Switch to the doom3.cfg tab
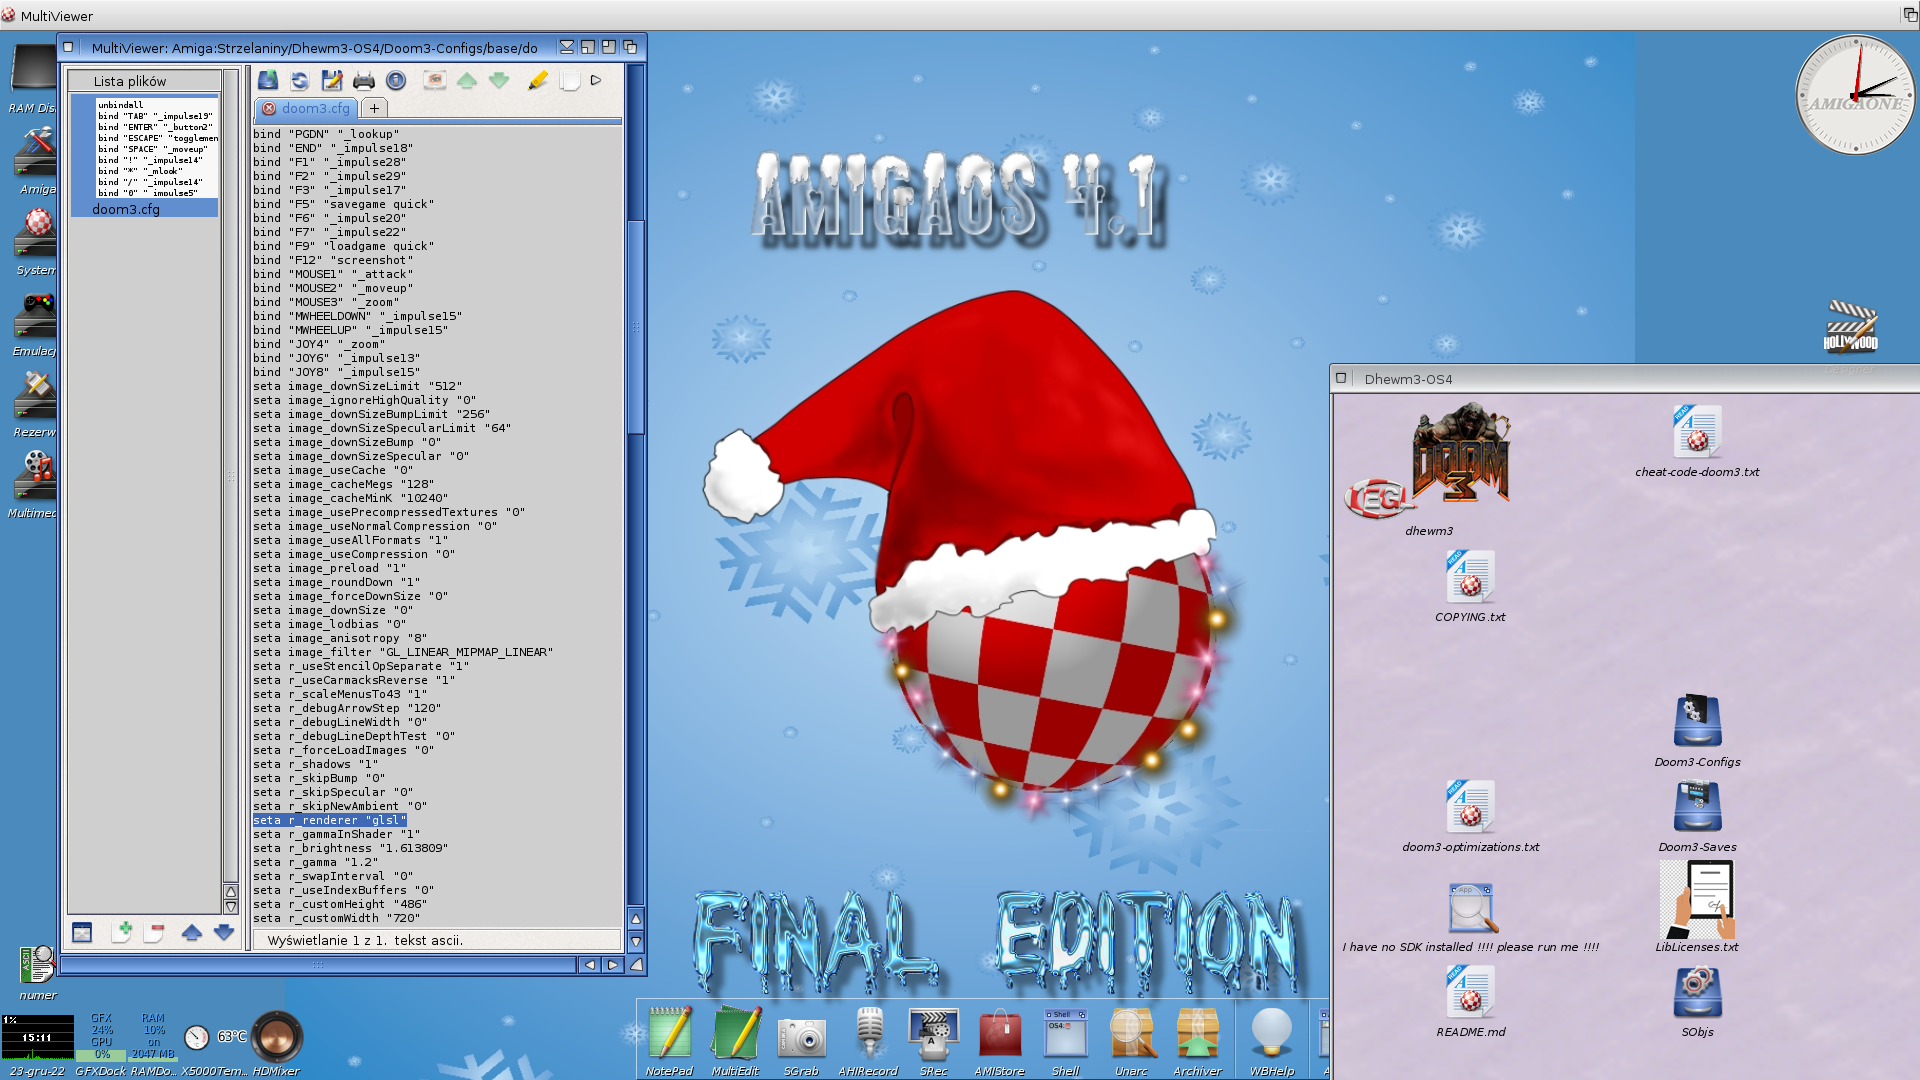This screenshot has width=1920, height=1080. pyautogui.click(x=315, y=108)
